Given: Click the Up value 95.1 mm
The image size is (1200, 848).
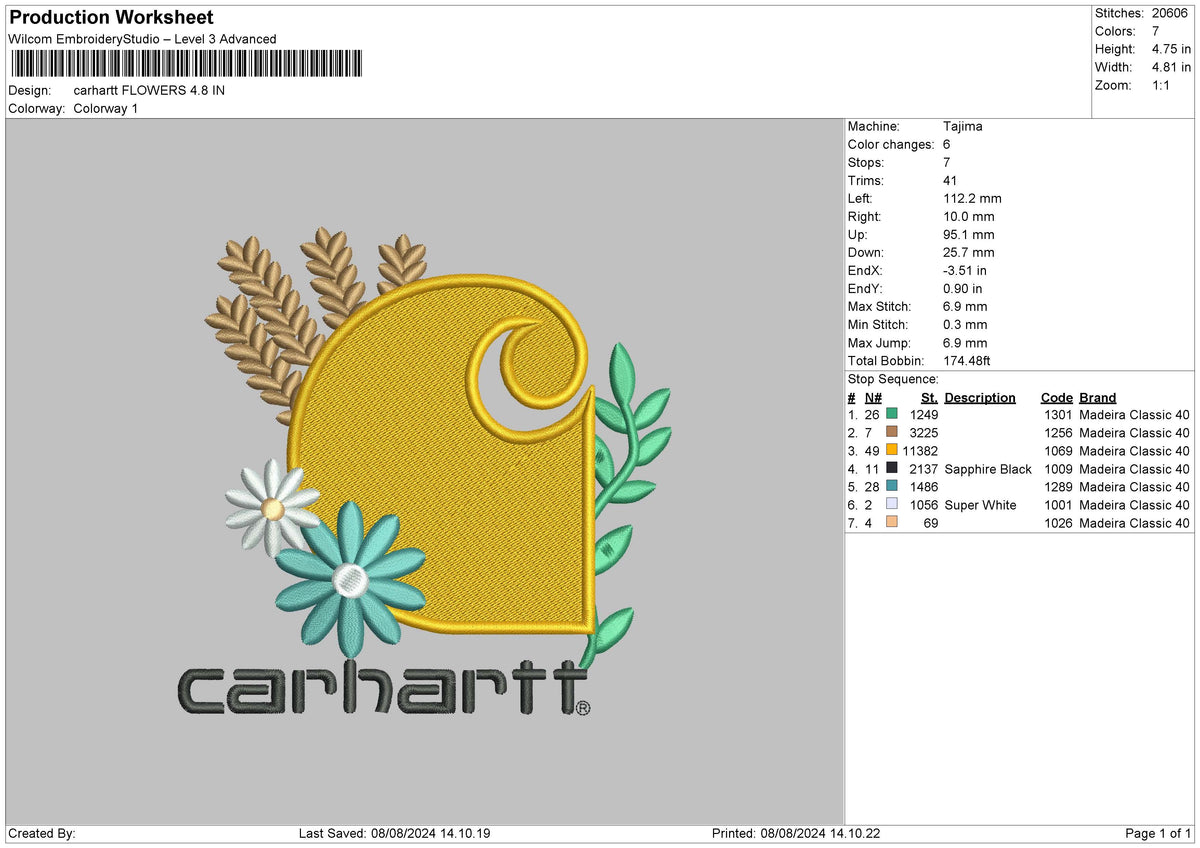Looking at the screenshot, I should (x=969, y=234).
